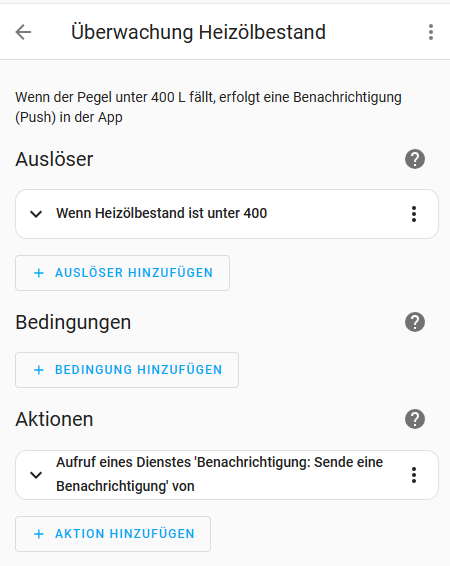
Task: Open three-dot menu of Heizölbestand trigger
Action: pyautogui.click(x=414, y=214)
